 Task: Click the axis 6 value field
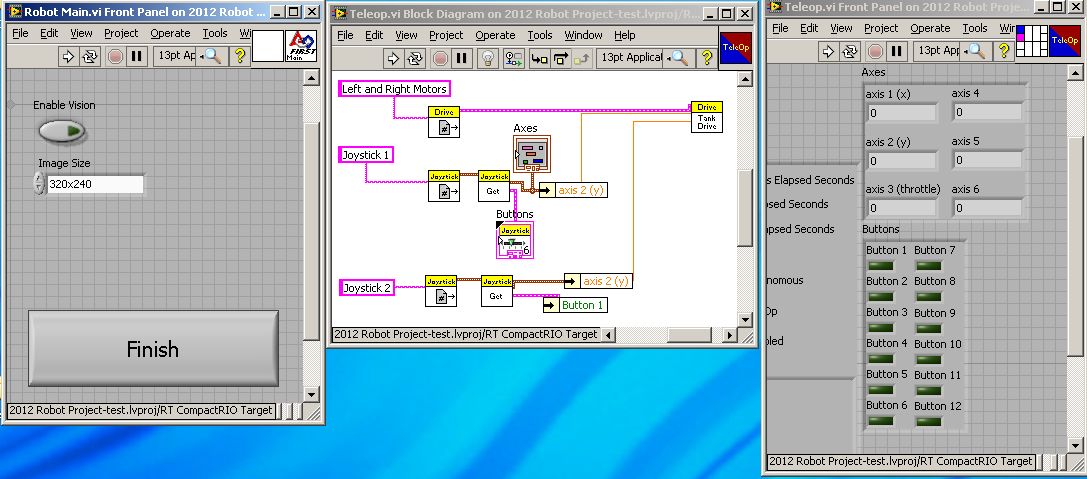click(x=988, y=208)
